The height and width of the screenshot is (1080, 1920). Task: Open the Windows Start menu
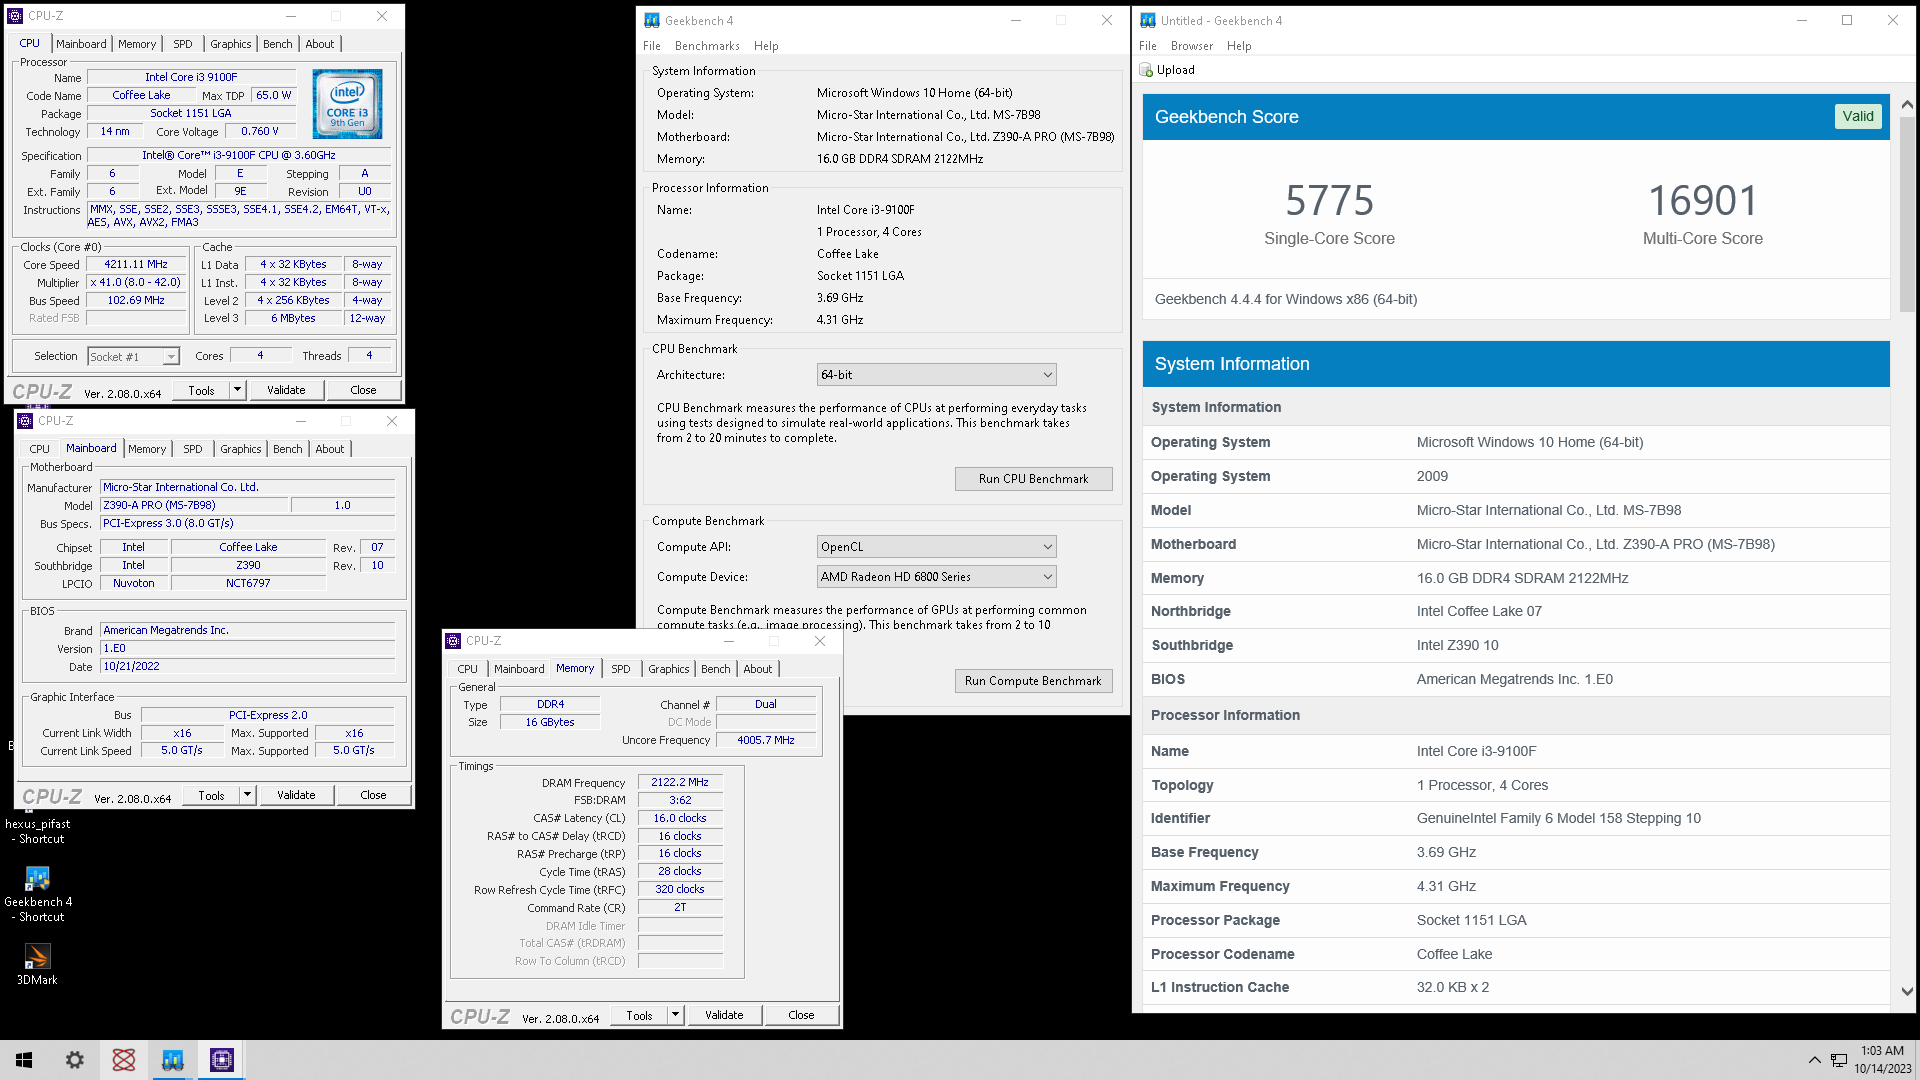coord(24,1060)
